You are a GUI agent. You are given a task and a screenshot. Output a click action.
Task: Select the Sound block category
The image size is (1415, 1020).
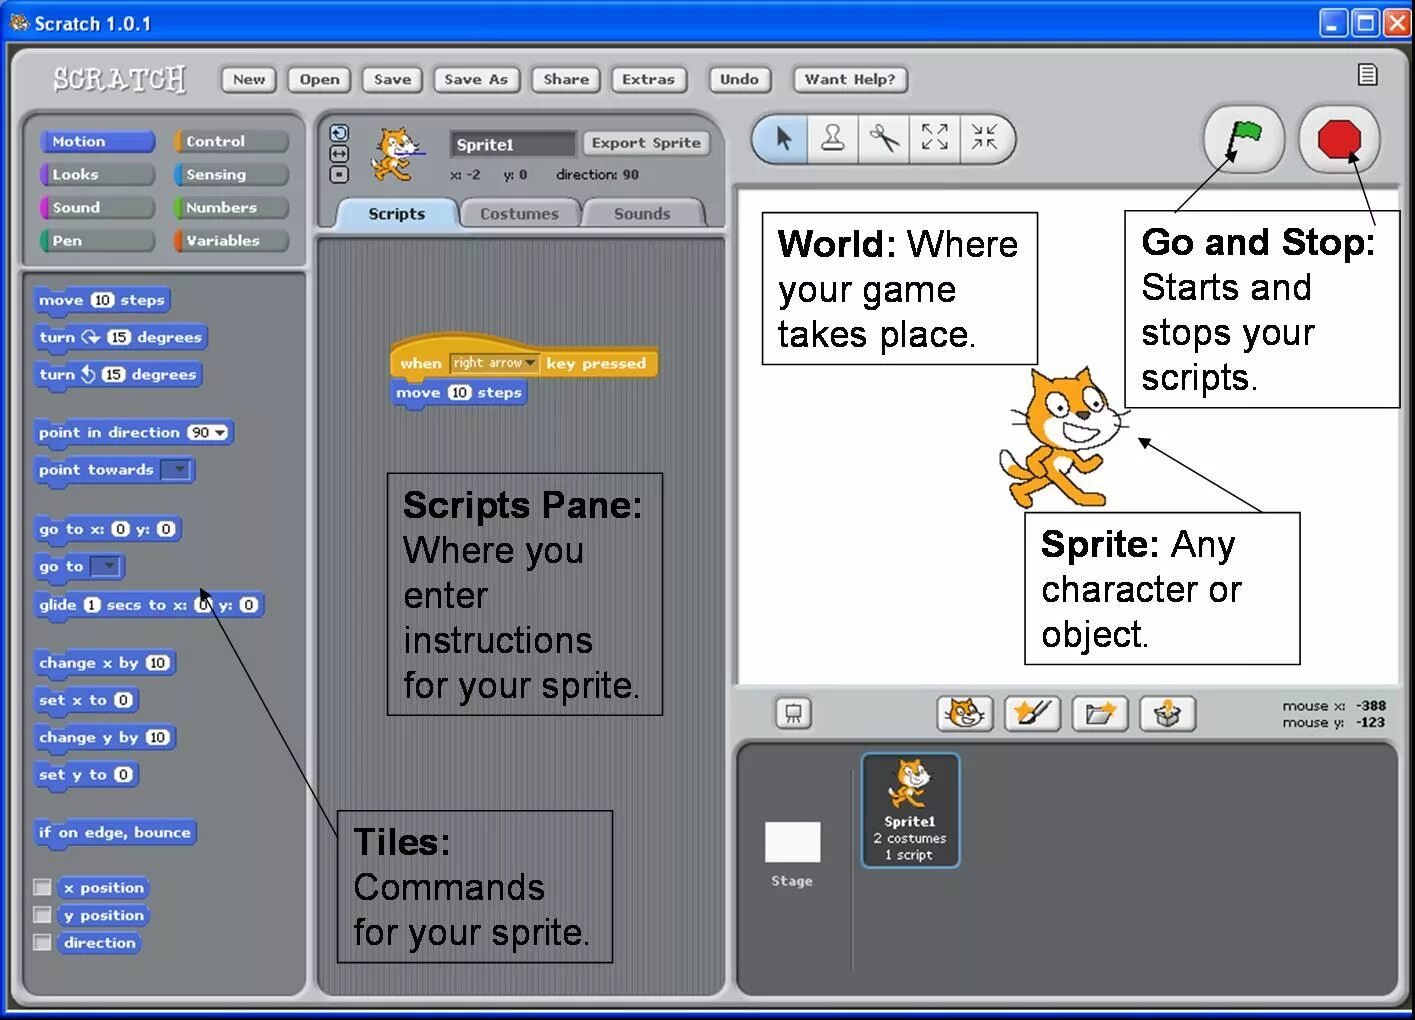(97, 208)
